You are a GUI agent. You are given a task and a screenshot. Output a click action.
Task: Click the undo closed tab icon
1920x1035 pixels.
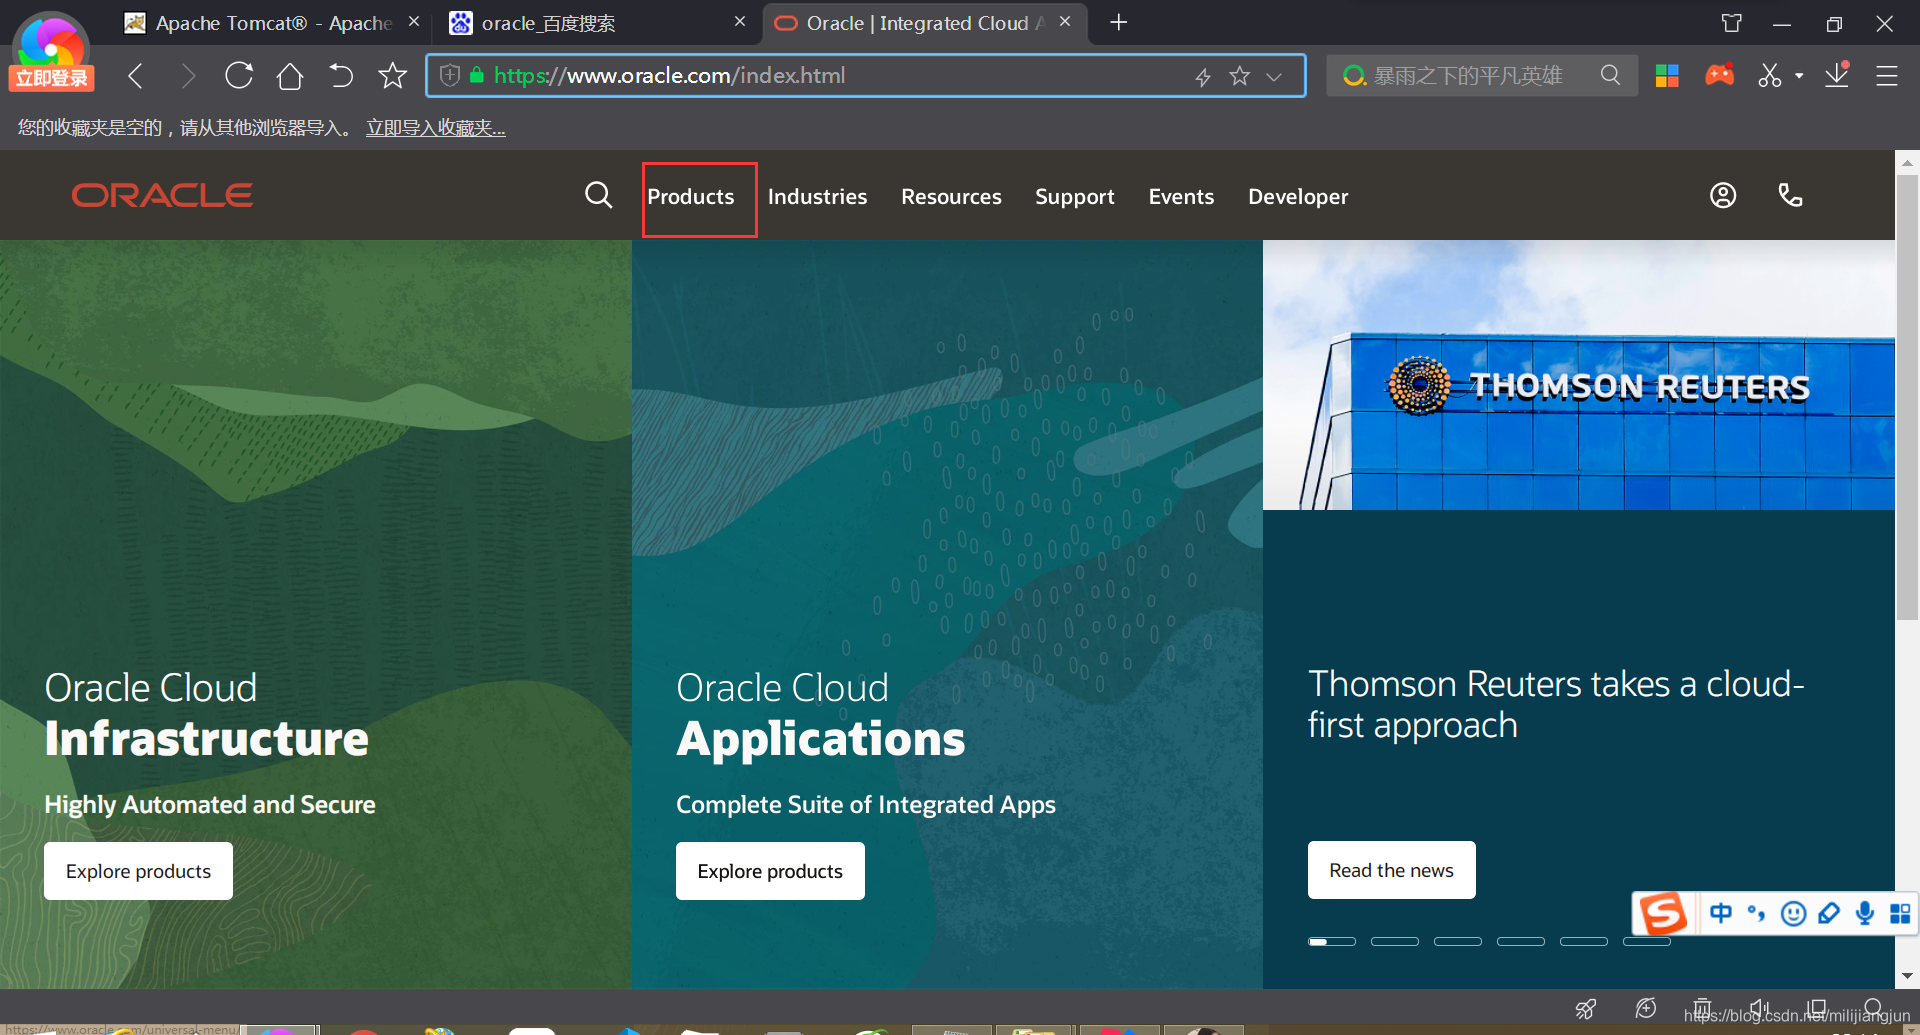(x=341, y=76)
